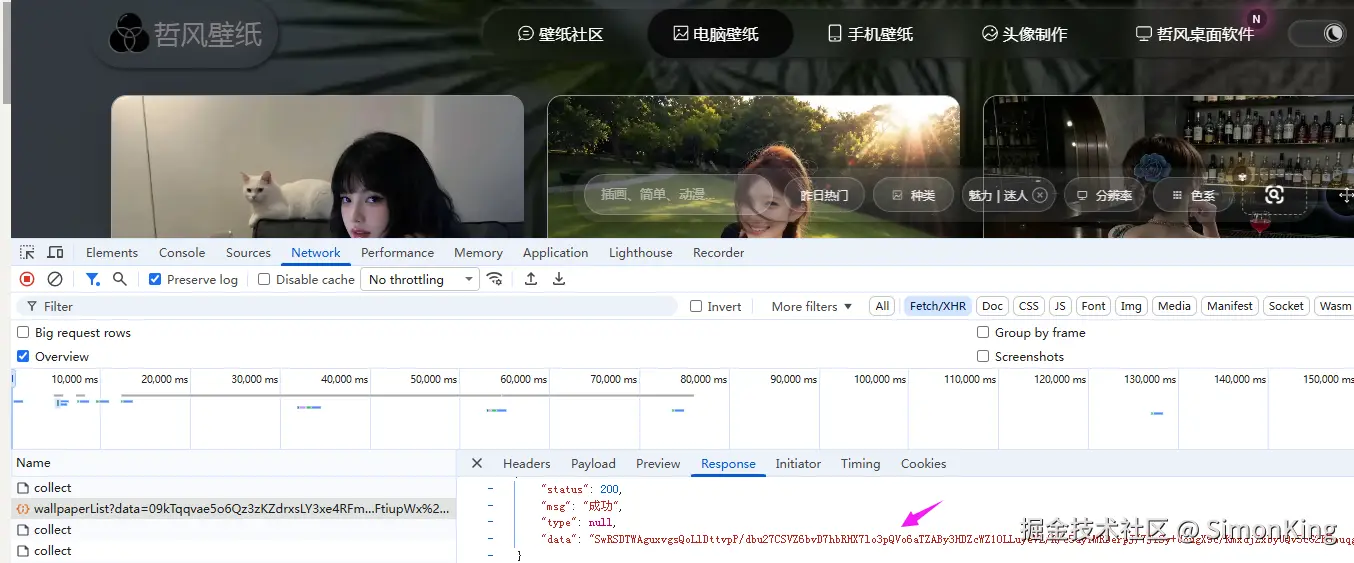This screenshot has height=563, width=1354.
Task: Toggle the Preserve log checkbox
Action: [155, 279]
